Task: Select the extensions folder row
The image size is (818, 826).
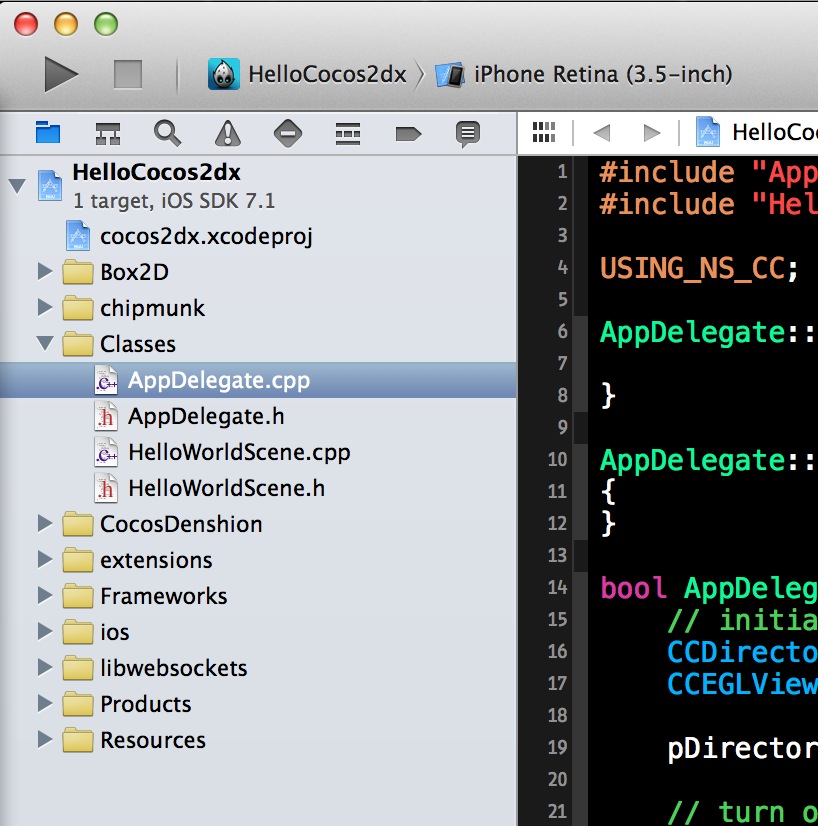Action: coord(258,559)
